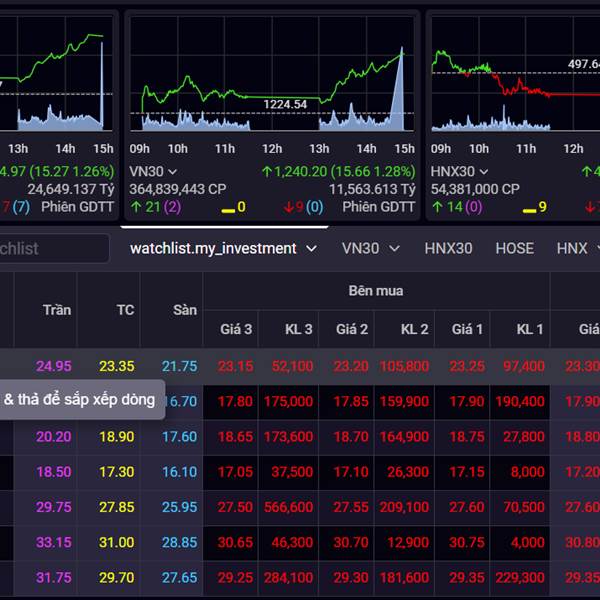Click bid volume 70,500

point(524,507)
